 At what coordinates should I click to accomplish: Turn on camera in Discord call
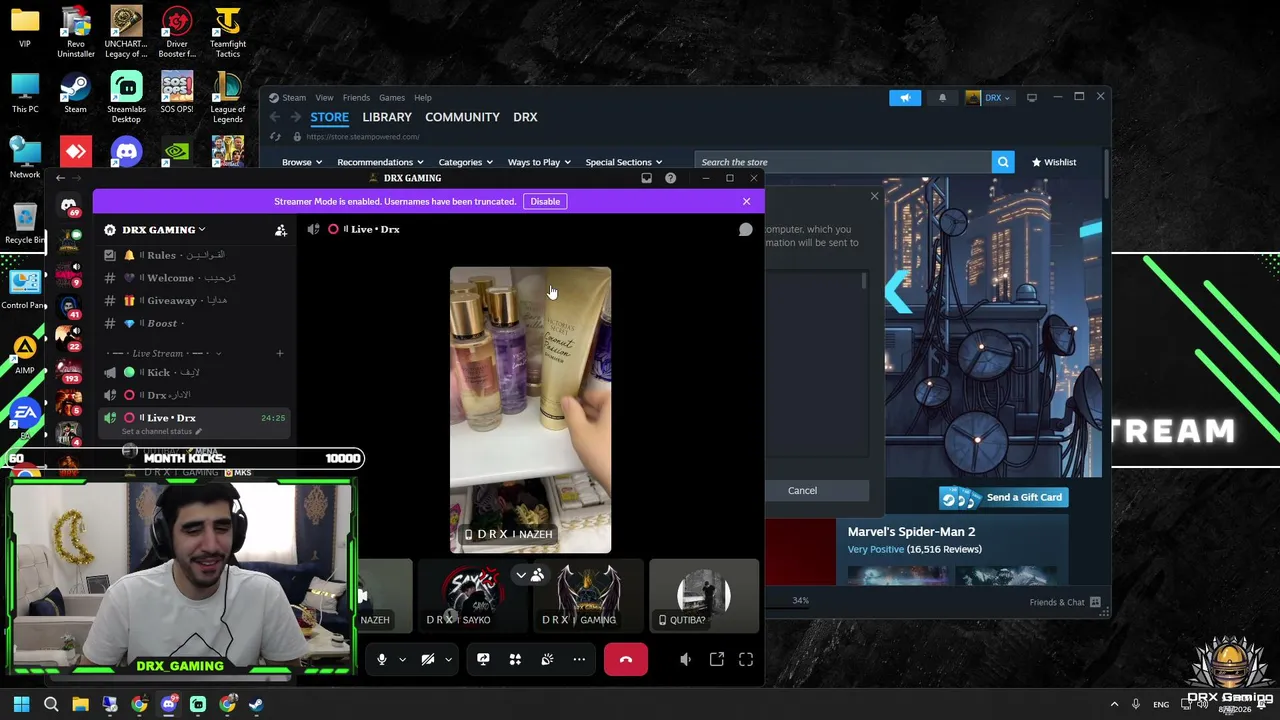[428, 660]
